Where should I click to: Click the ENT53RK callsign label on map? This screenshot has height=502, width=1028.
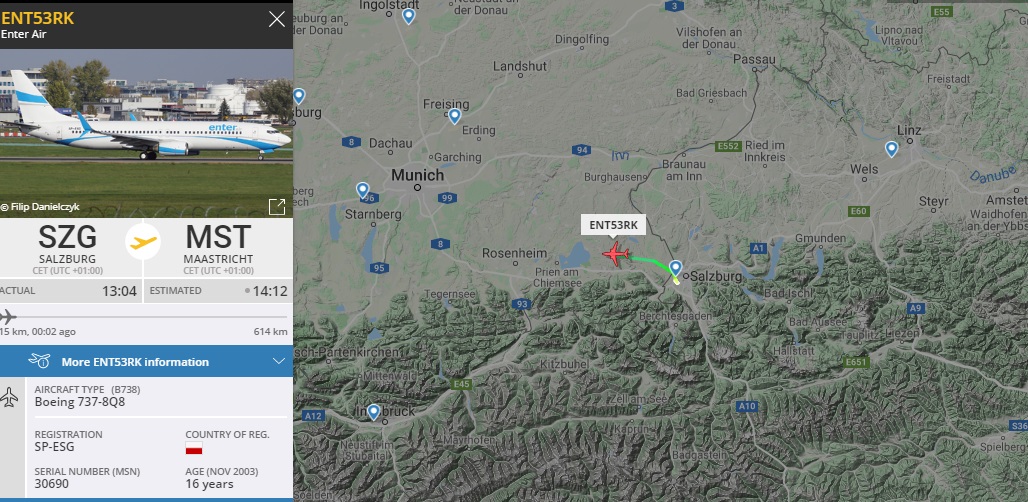click(x=614, y=225)
